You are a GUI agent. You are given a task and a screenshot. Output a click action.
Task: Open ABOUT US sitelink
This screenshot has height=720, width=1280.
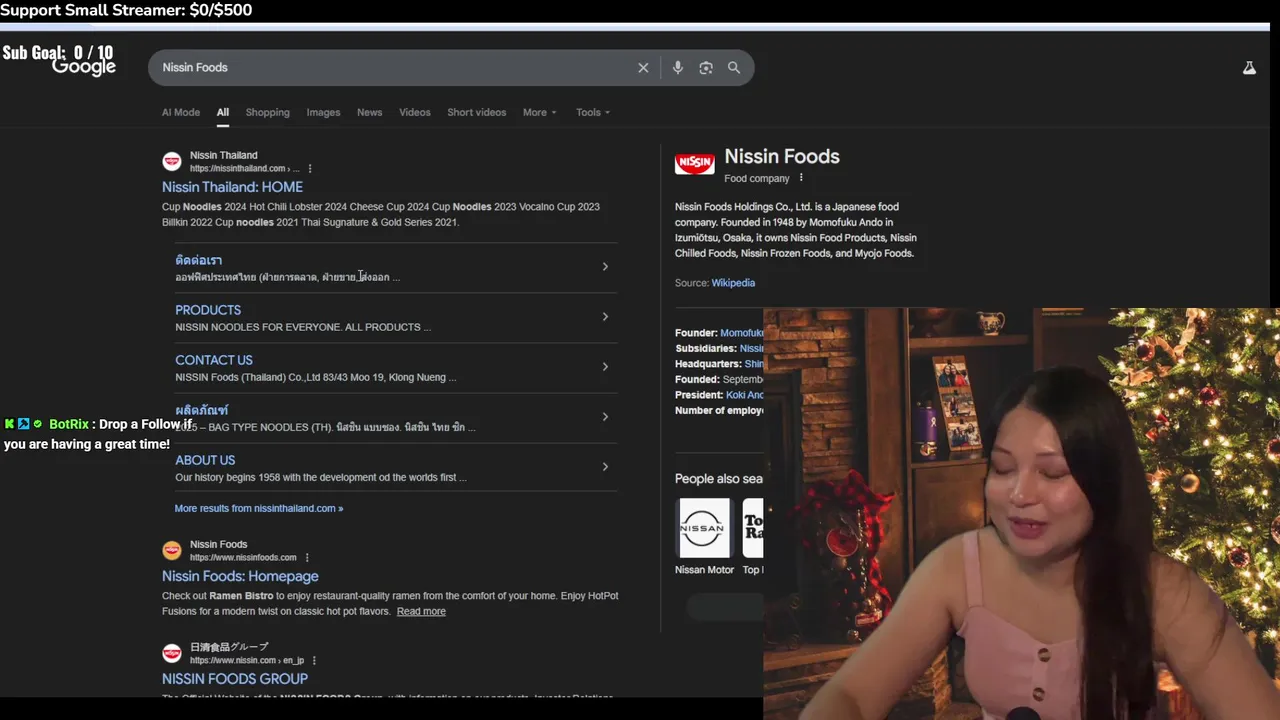[x=205, y=460]
